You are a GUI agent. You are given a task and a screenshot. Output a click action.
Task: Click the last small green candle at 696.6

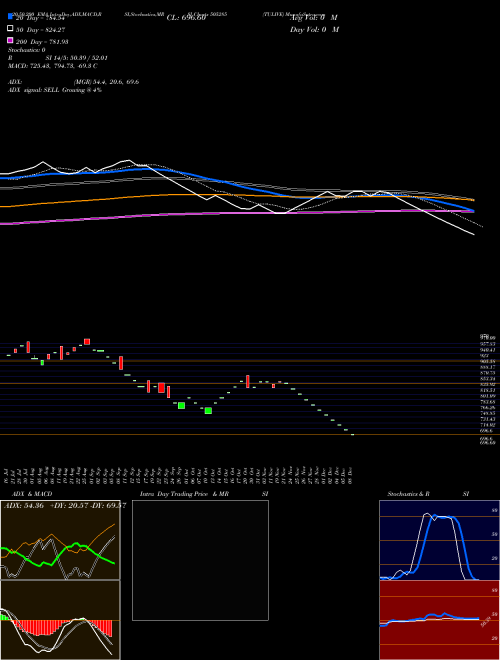pyautogui.click(x=352, y=434)
